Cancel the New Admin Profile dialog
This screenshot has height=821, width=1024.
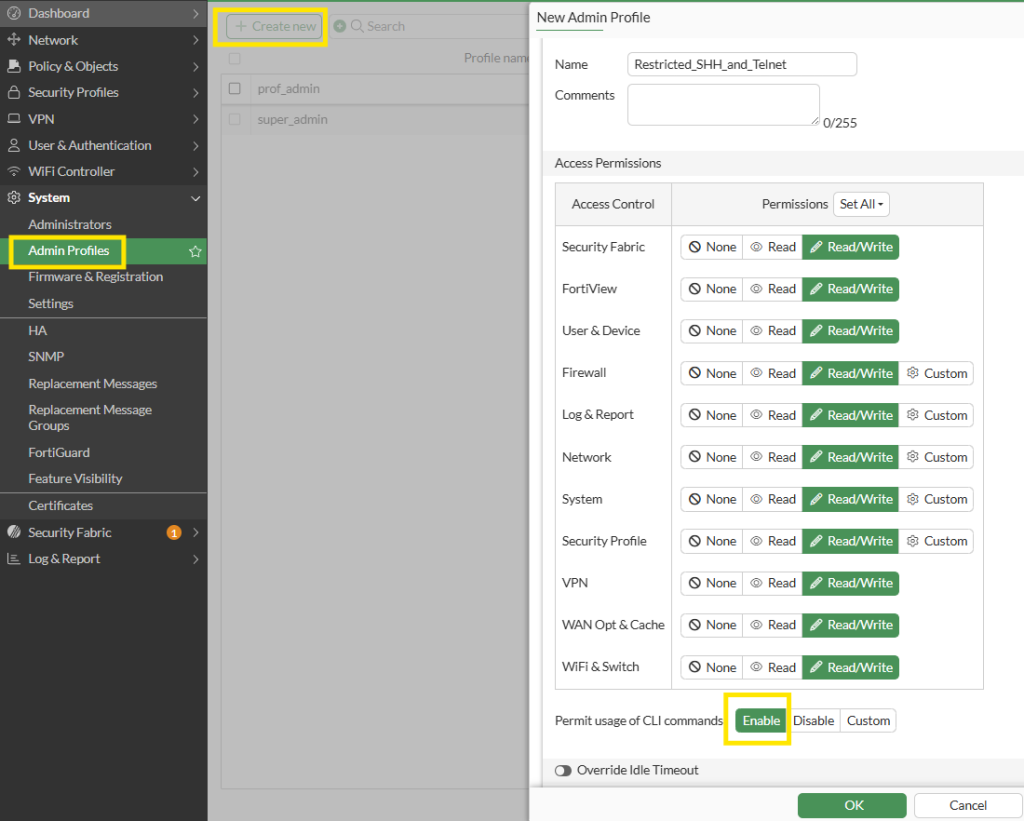click(x=967, y=805)
